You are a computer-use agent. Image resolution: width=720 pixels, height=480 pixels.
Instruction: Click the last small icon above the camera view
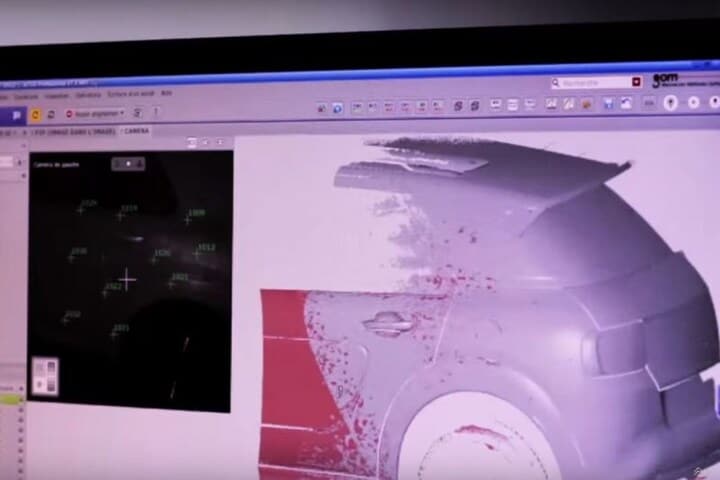(x=220, y=142)
